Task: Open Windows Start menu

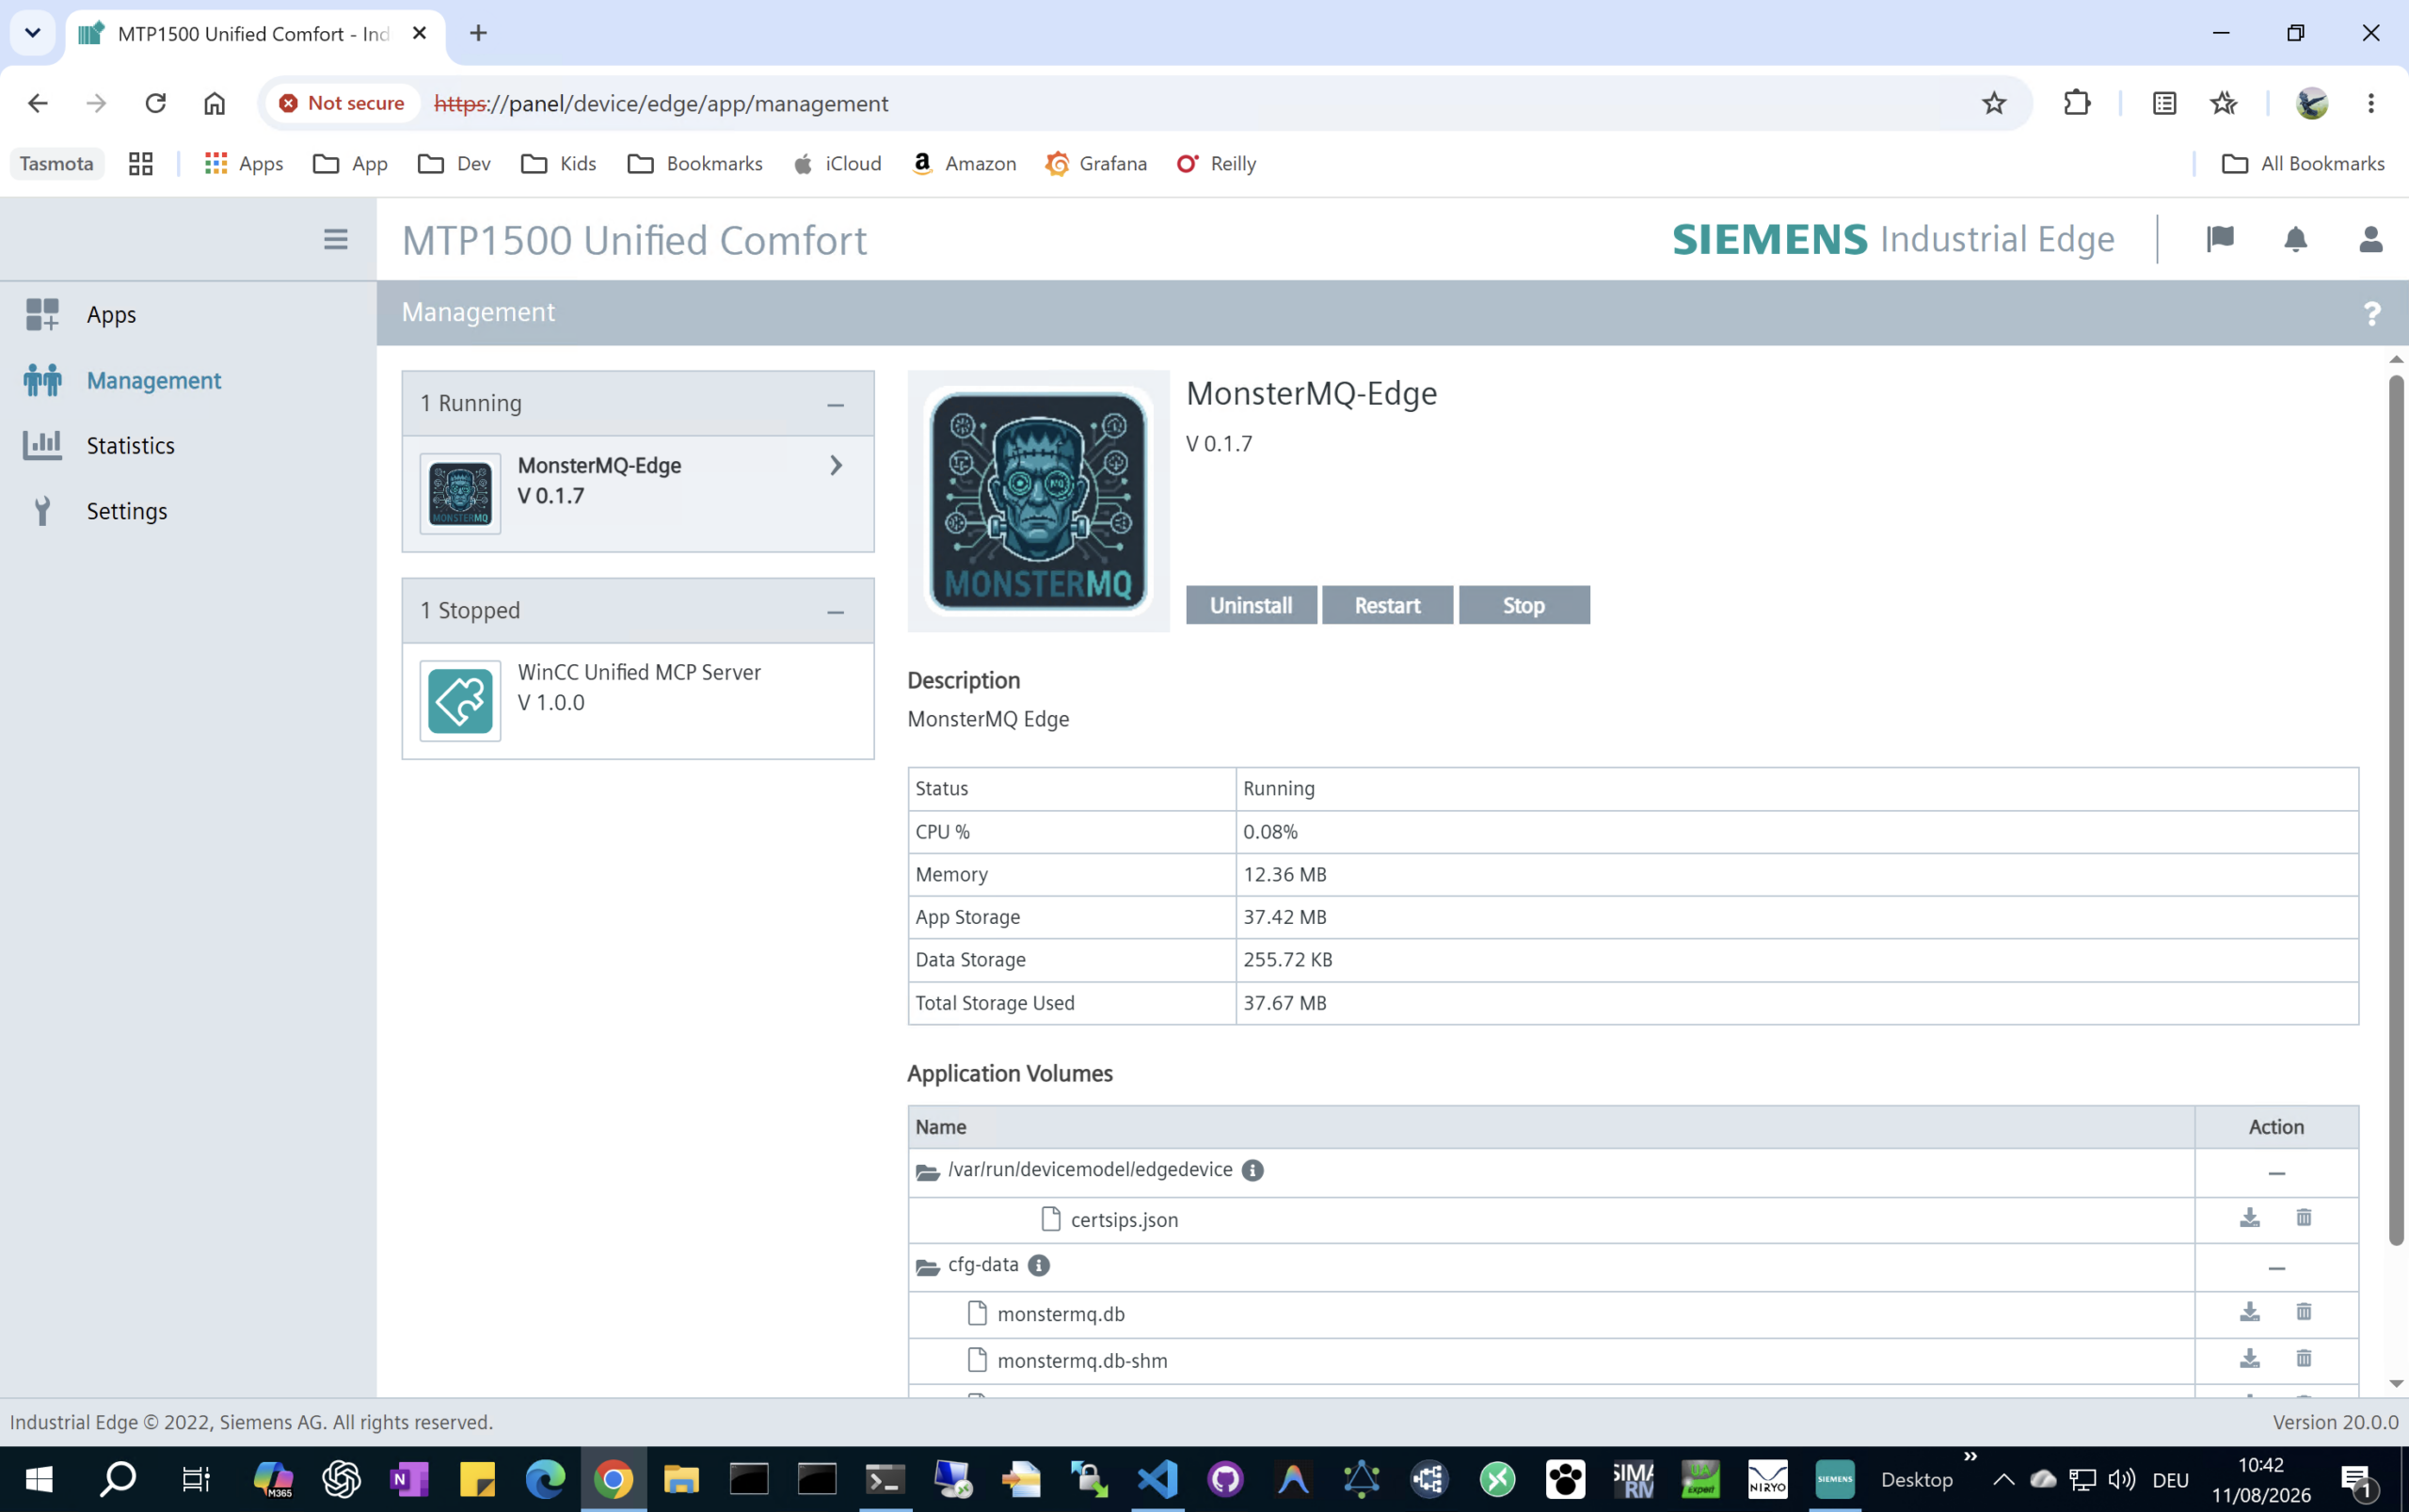Action: [38, 1479]
